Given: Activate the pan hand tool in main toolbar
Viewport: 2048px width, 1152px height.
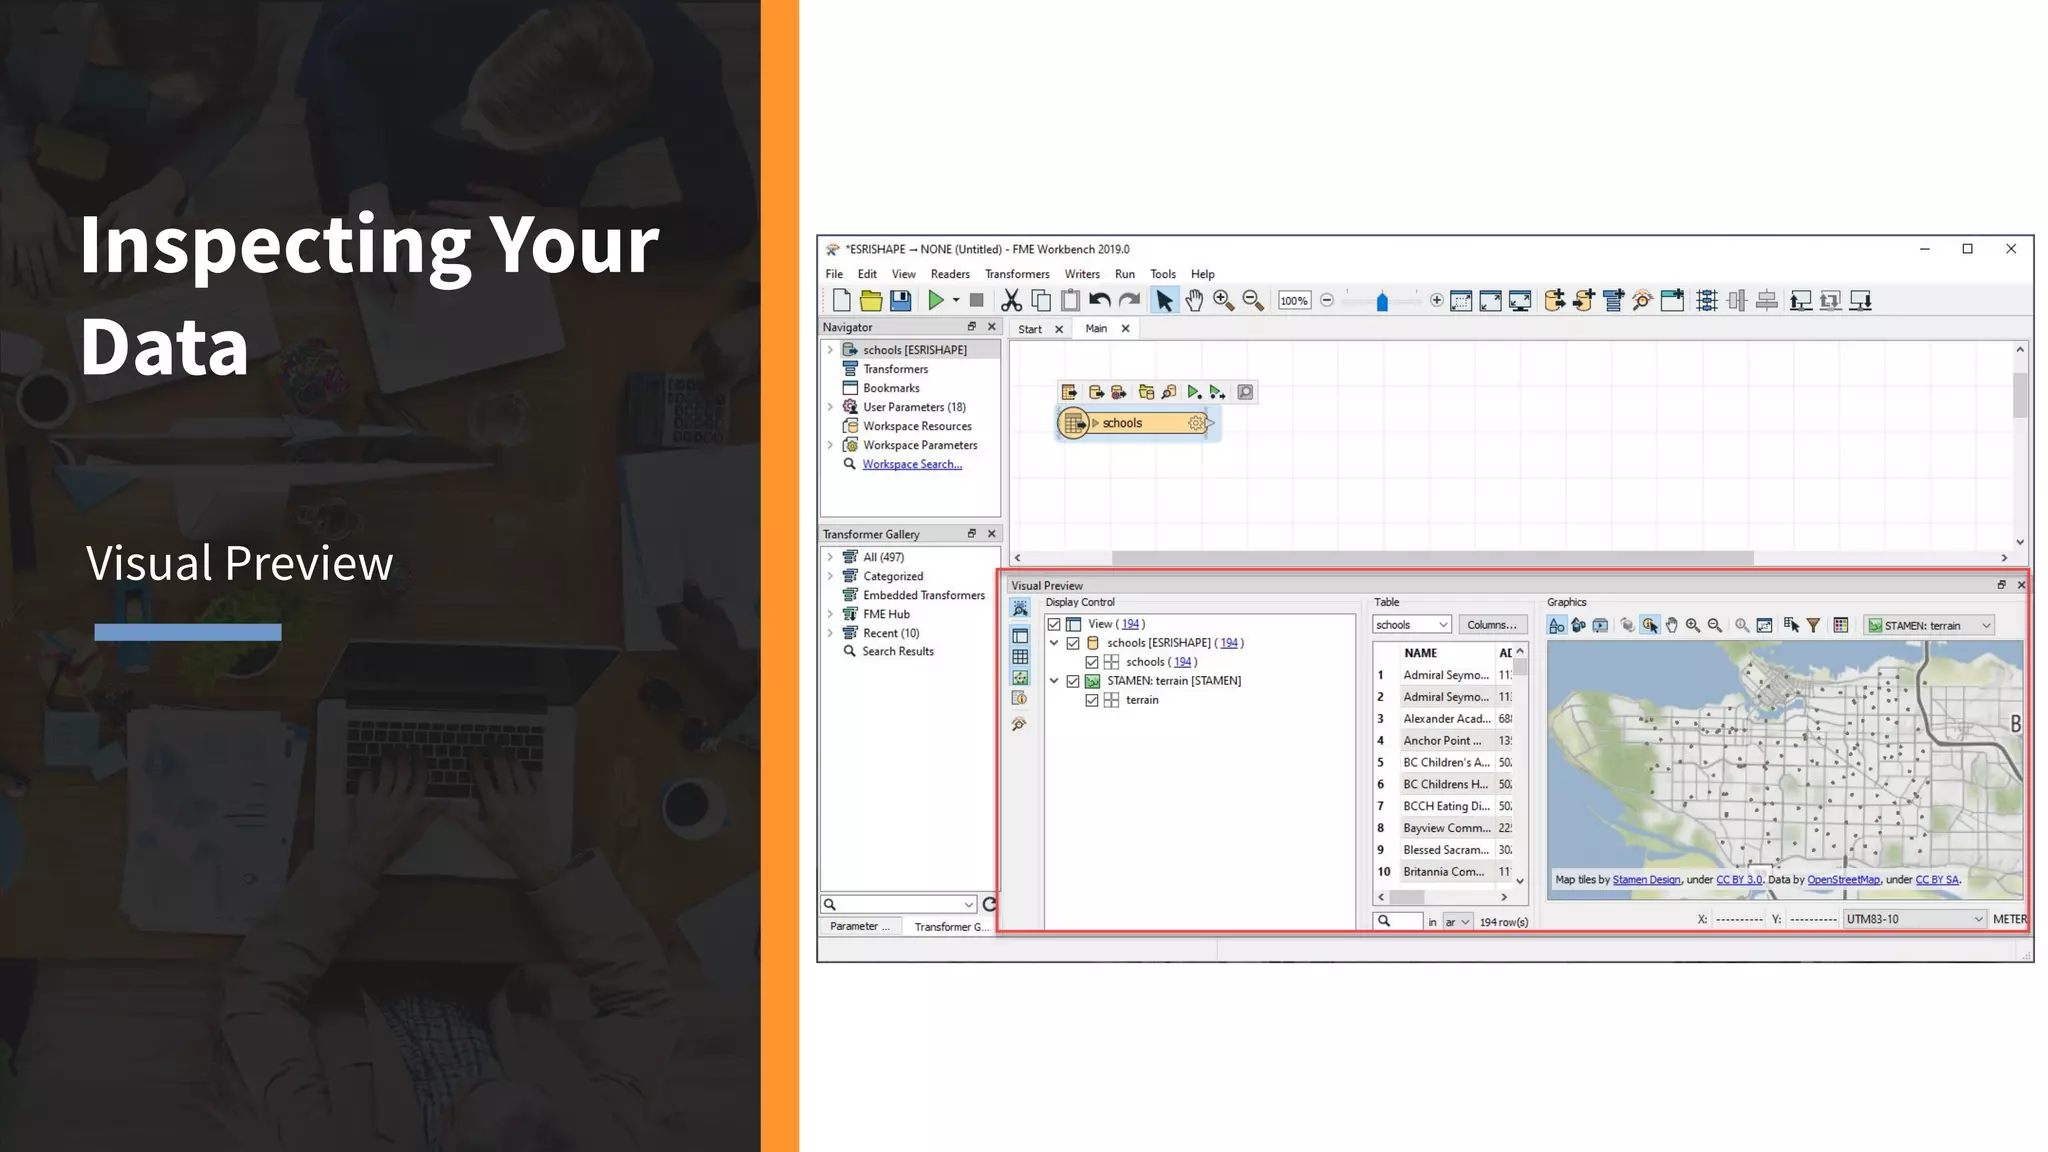Looking at the screenshot, I should (x=1194, y=301).
